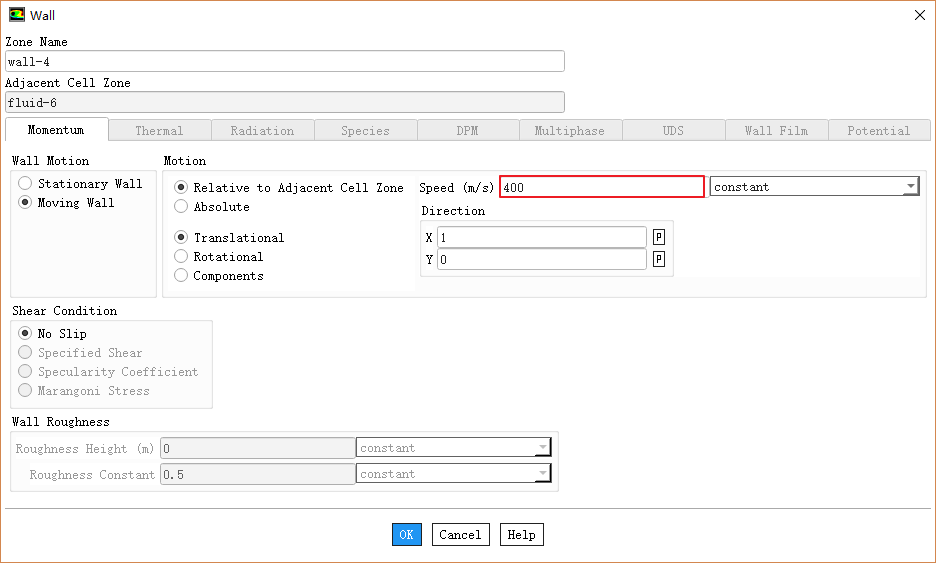
Task: Click the Cancel button
Action: [460, 535]
